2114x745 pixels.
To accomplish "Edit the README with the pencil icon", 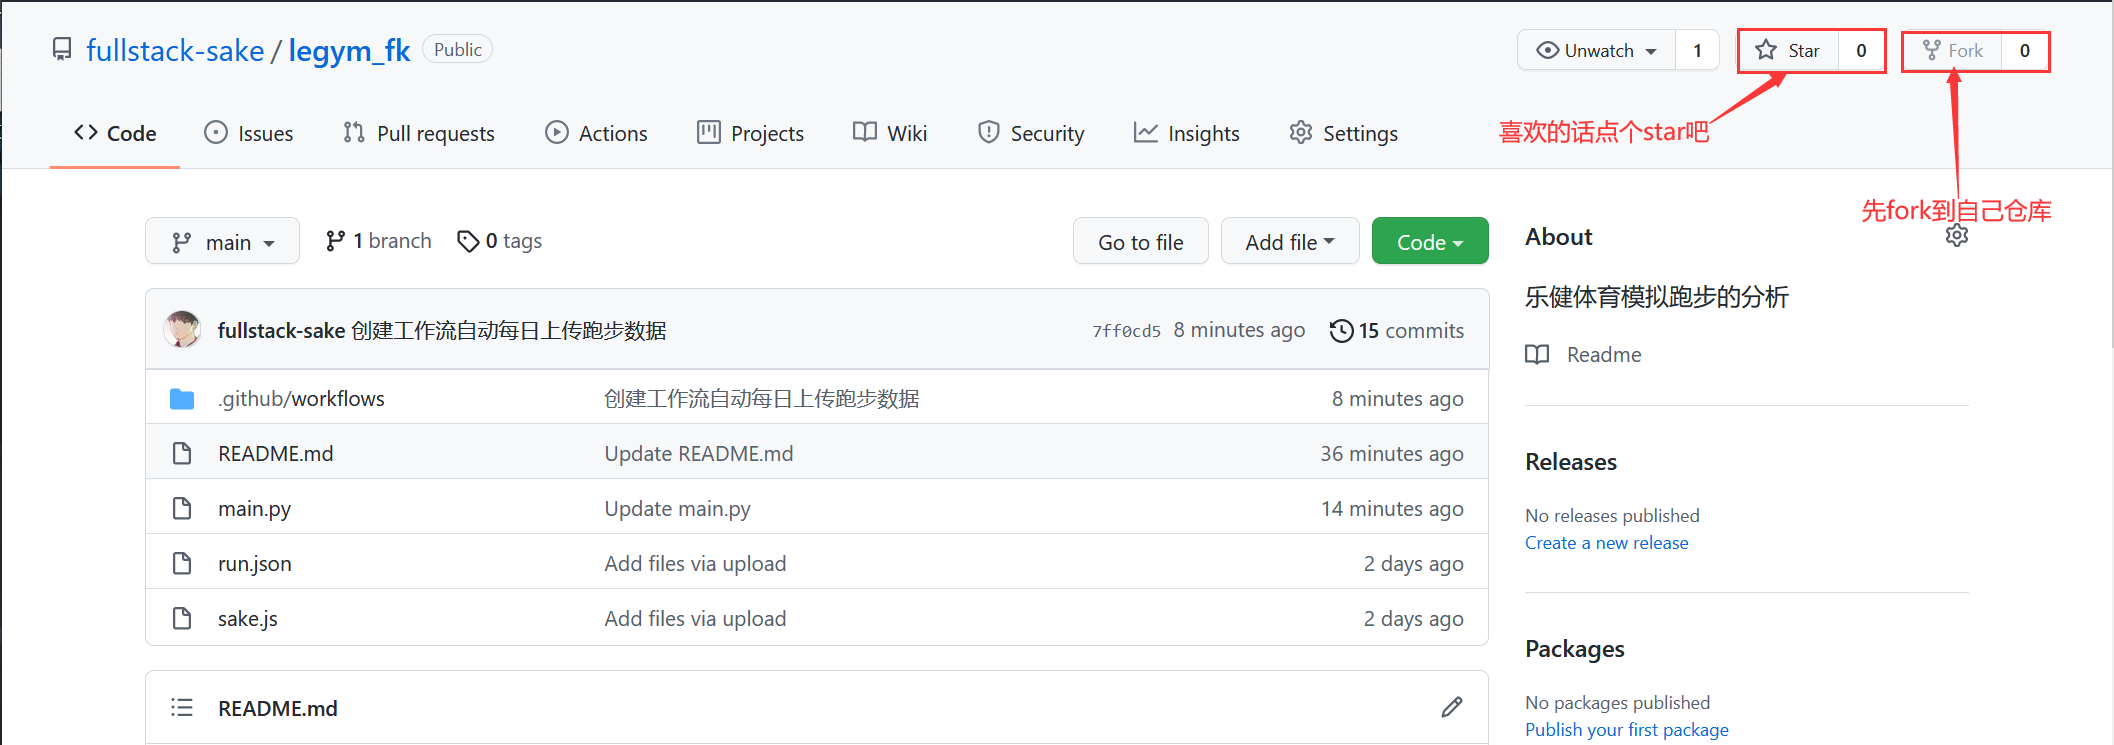I will pyautogui.click(x=1452, y=708).
